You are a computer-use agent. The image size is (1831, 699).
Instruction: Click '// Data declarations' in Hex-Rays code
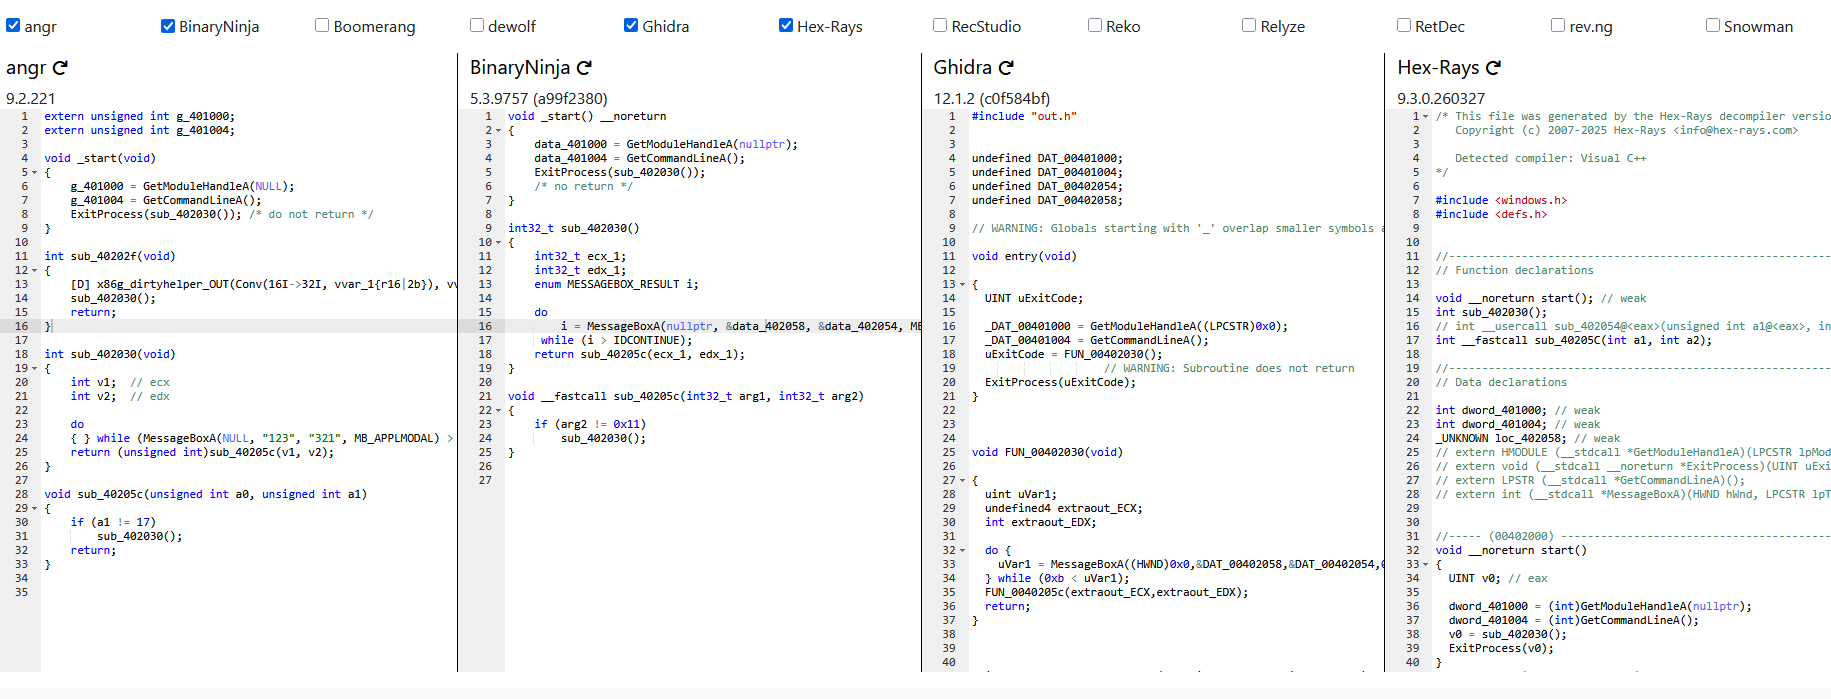1501,382
